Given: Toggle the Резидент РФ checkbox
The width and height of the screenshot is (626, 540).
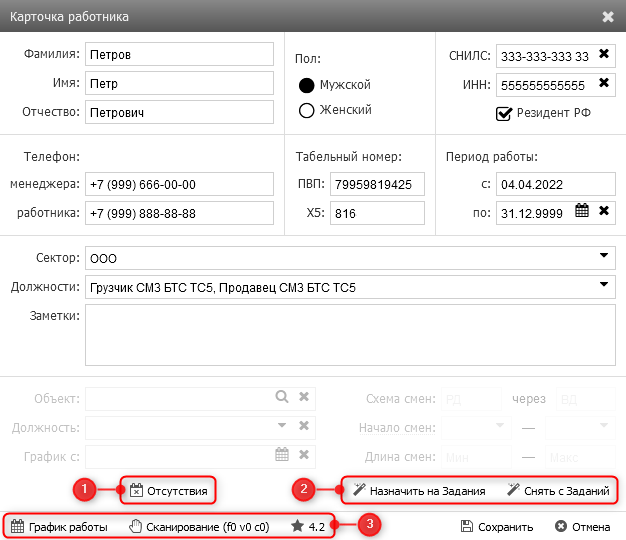Looking at the screenshot, I should point(504,113).
